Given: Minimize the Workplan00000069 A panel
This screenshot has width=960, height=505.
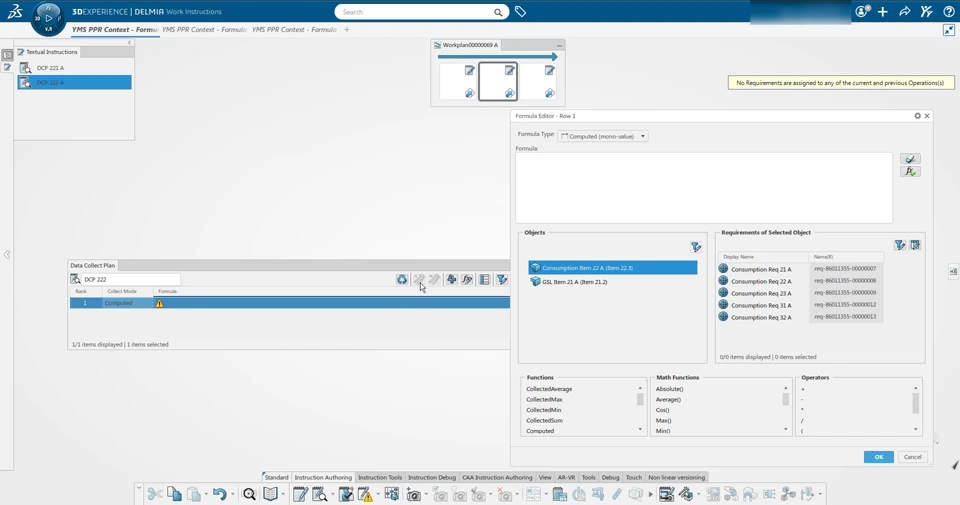Looking at the screenshot, I should tap(559, 45).
